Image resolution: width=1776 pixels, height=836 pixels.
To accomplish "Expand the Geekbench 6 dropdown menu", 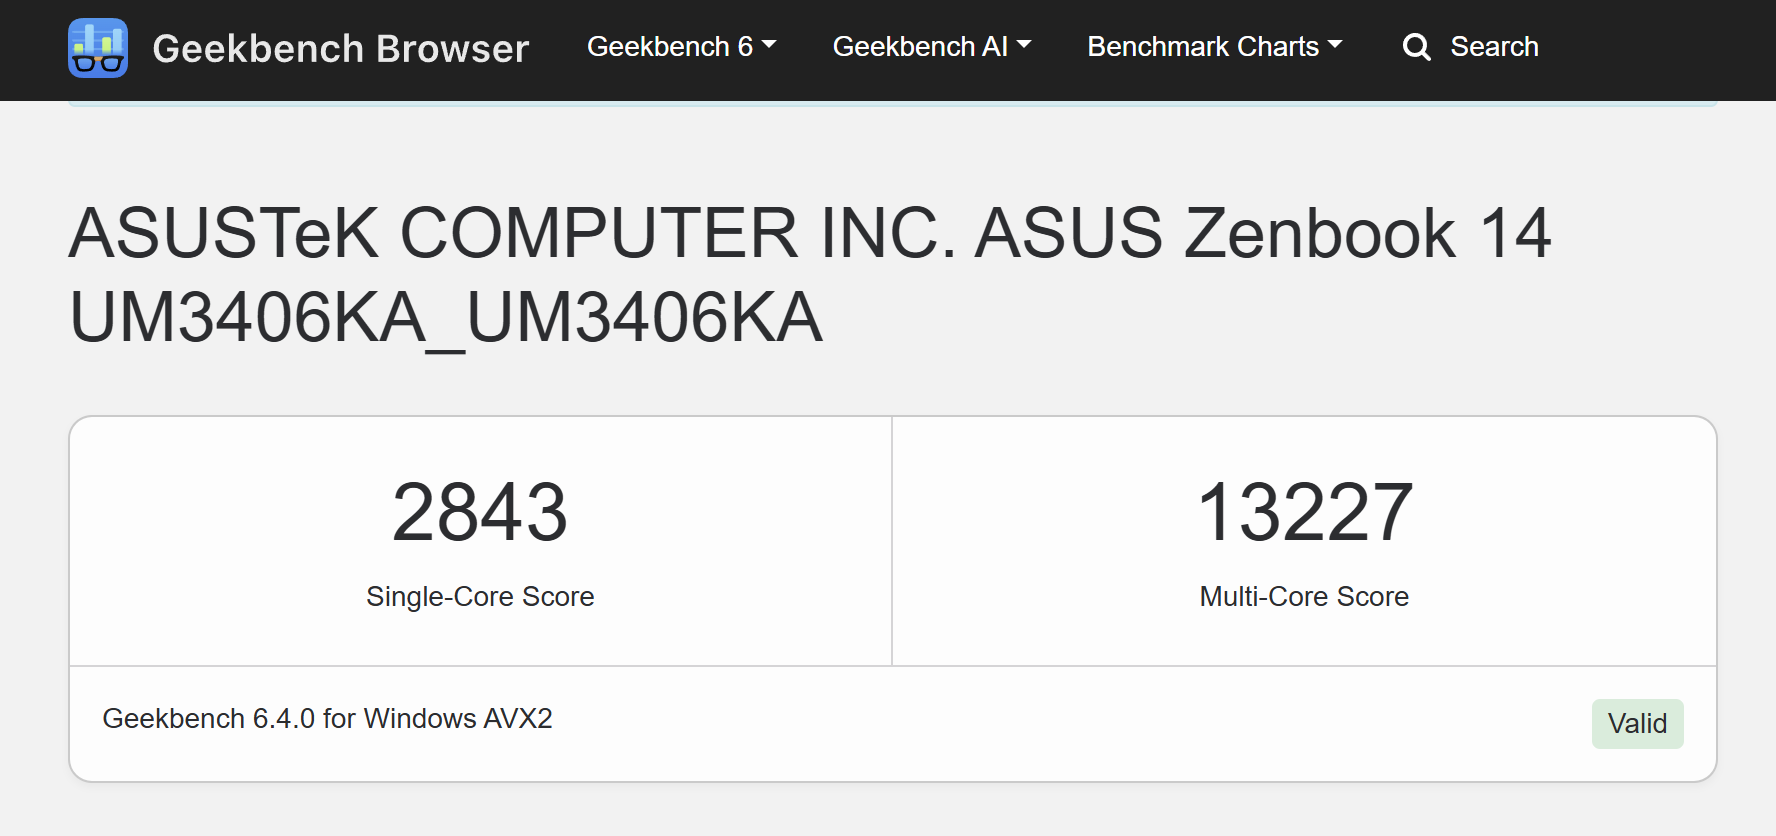I will (x=681, y=46).
